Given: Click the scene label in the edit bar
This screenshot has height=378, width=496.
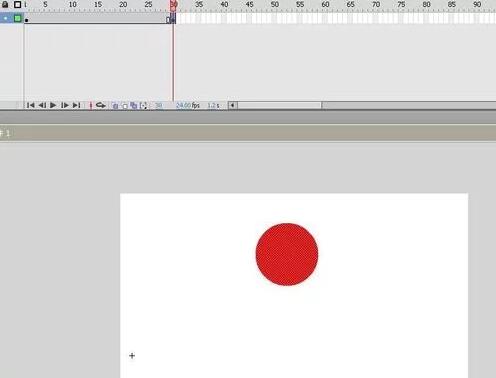Looking at the screenshot, I should coord(5,133).
